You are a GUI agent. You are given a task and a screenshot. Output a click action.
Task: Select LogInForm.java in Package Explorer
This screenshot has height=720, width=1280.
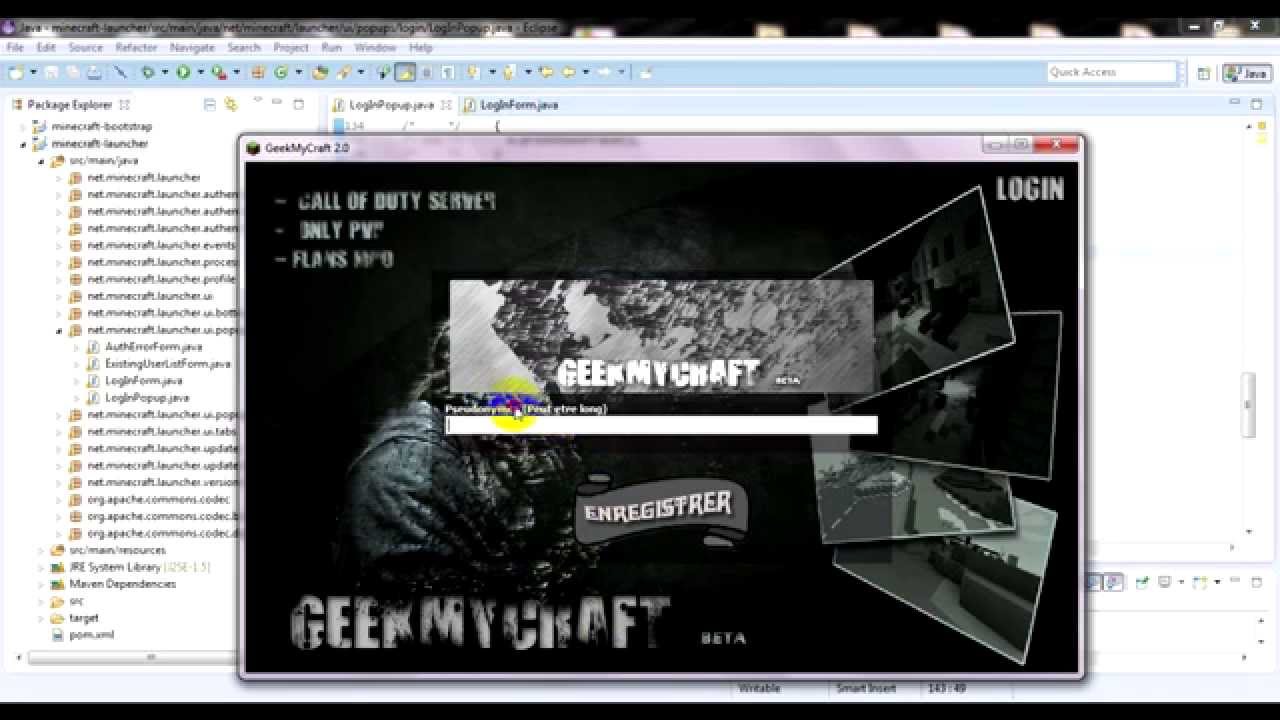coord(143,381)
